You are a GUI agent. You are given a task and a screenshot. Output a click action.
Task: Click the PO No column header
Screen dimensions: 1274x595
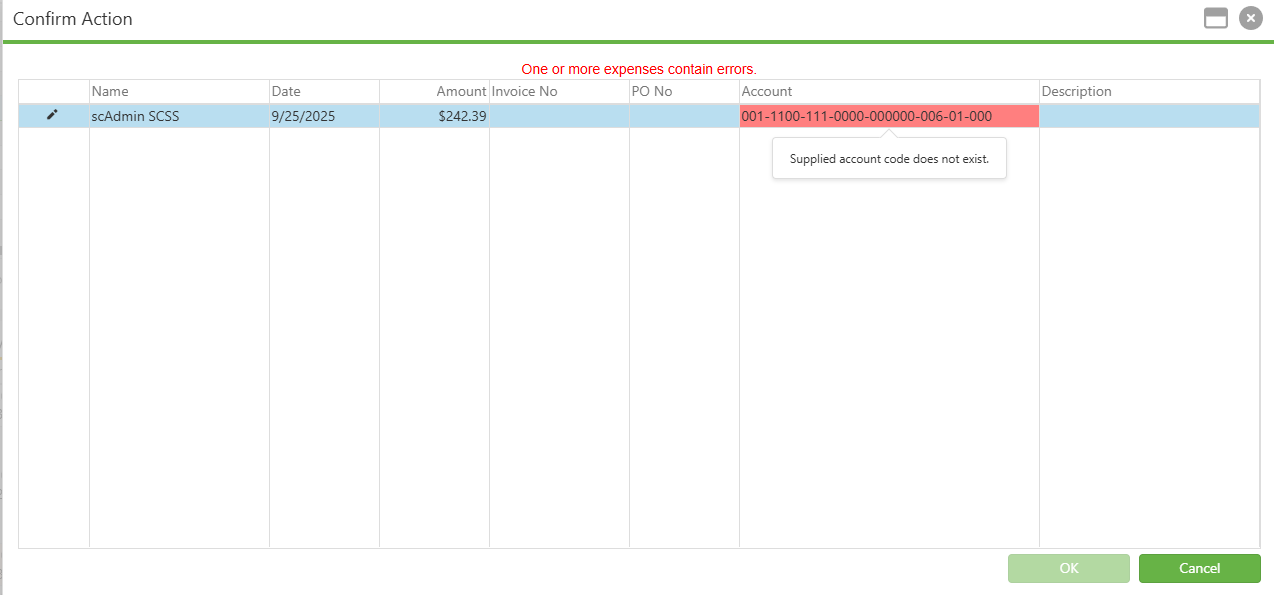coord(684,91)
